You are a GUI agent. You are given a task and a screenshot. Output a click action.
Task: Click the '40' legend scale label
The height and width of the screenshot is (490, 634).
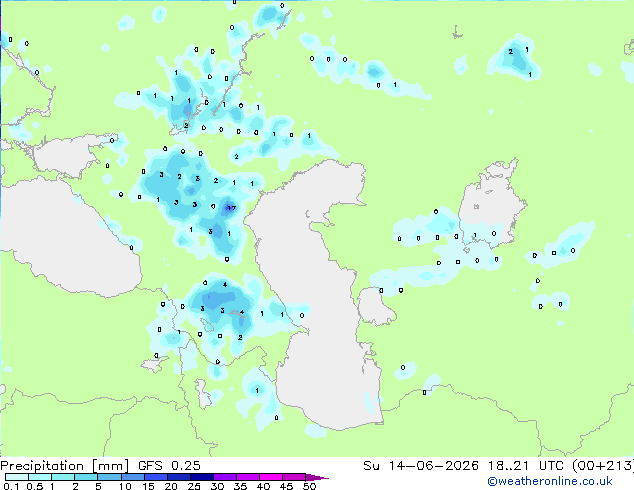coord(263,486)
